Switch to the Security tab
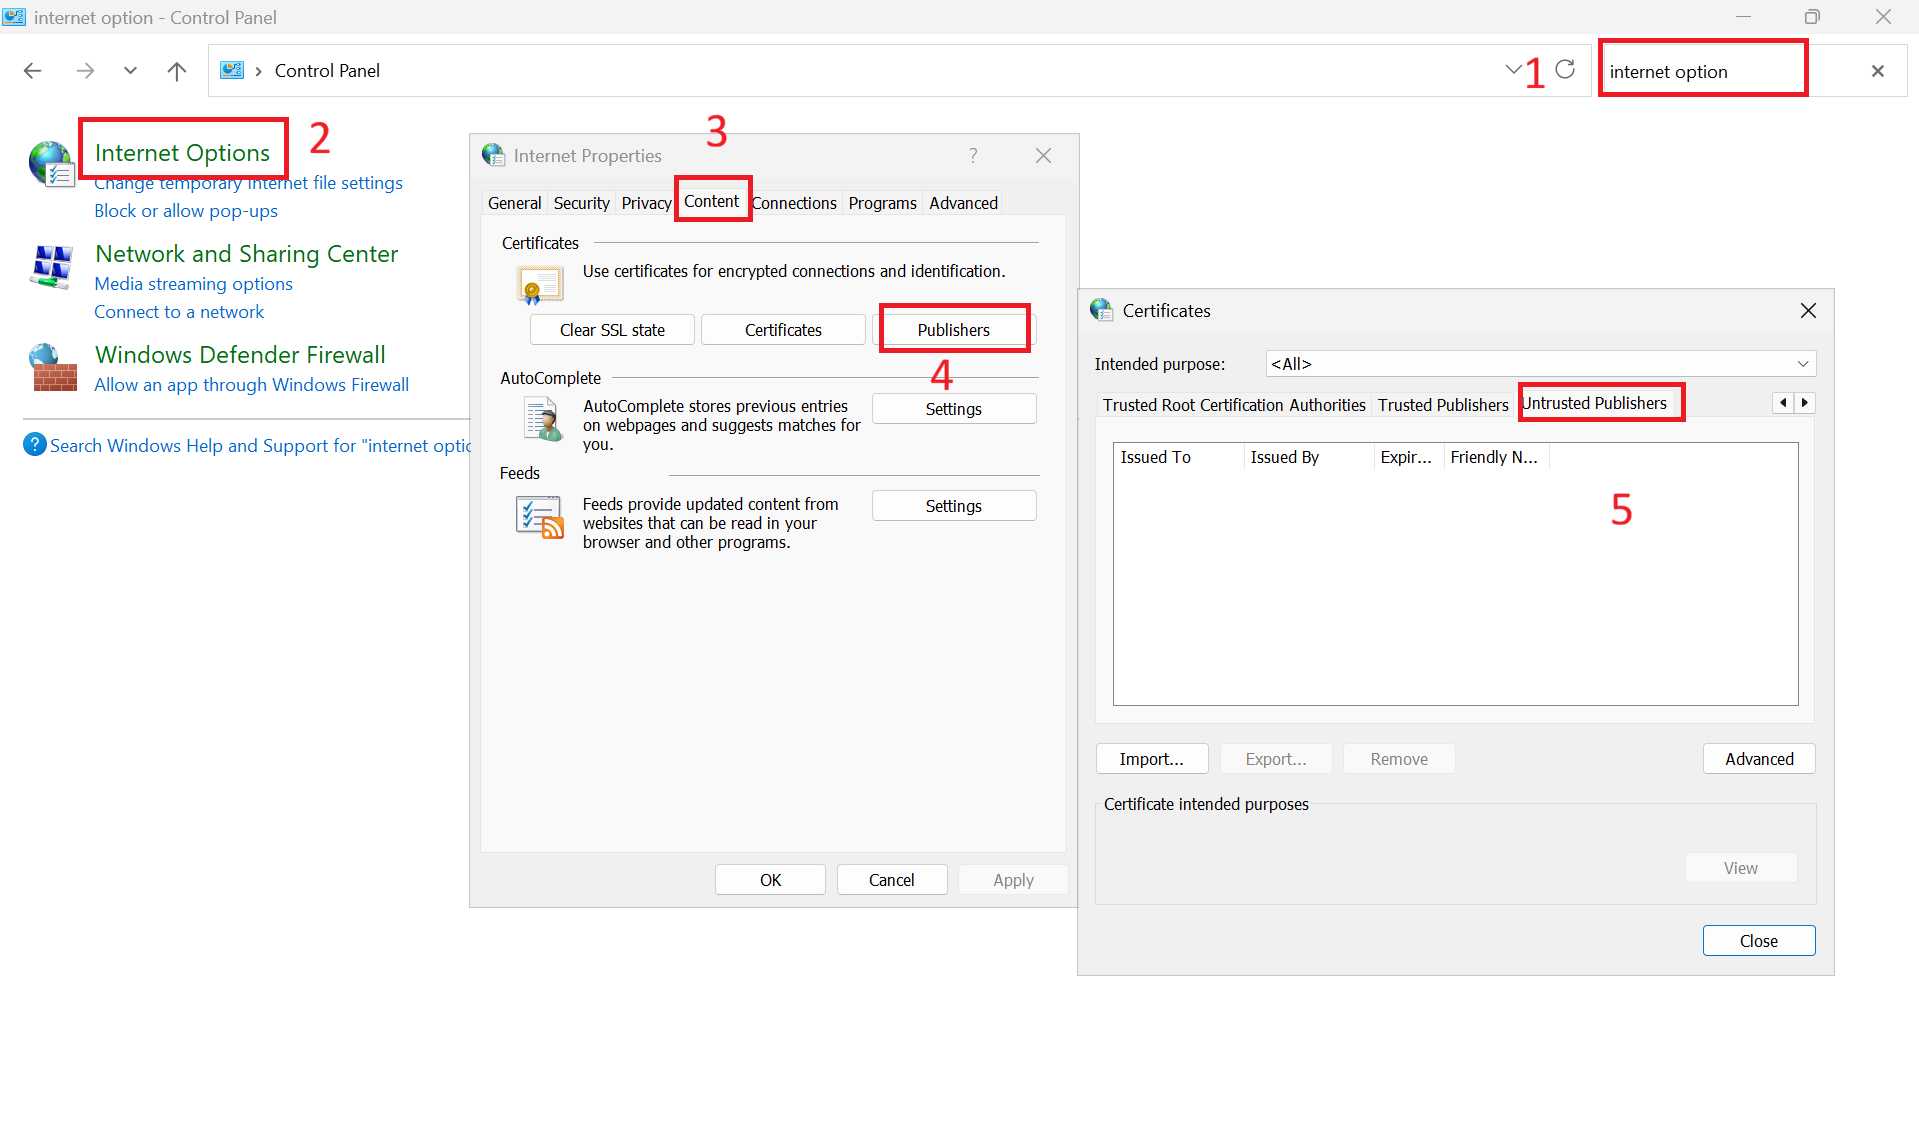 coord(581,203)
